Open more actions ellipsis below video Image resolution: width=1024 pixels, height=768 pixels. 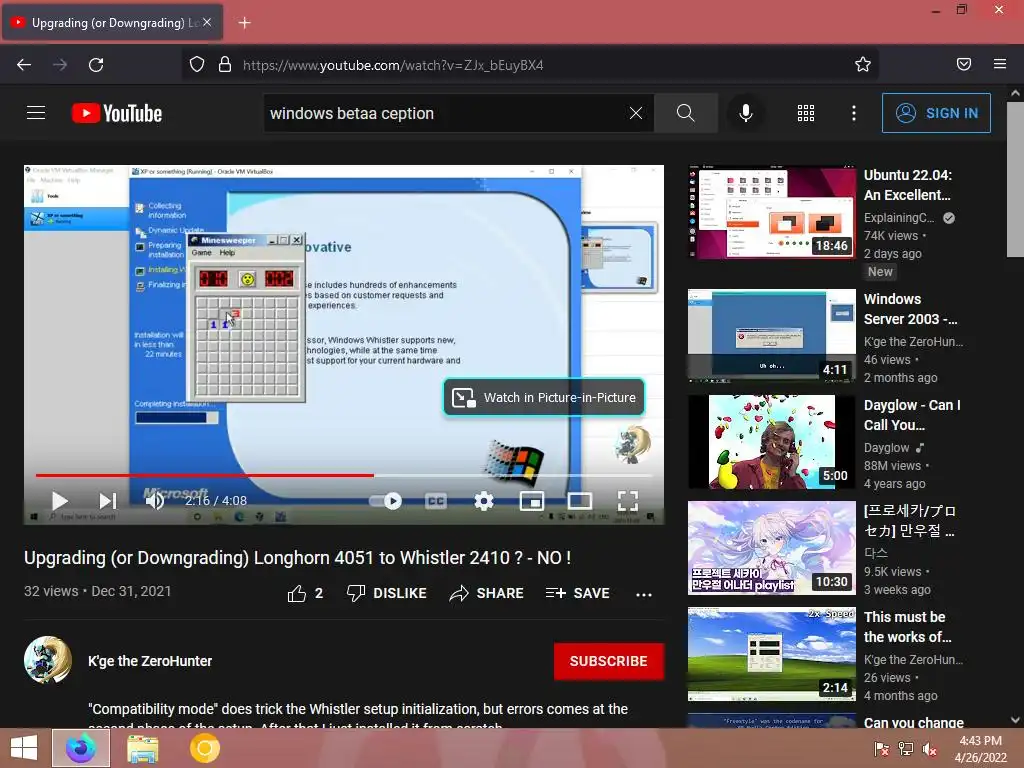pyautogui.click(x=644, y=594)
